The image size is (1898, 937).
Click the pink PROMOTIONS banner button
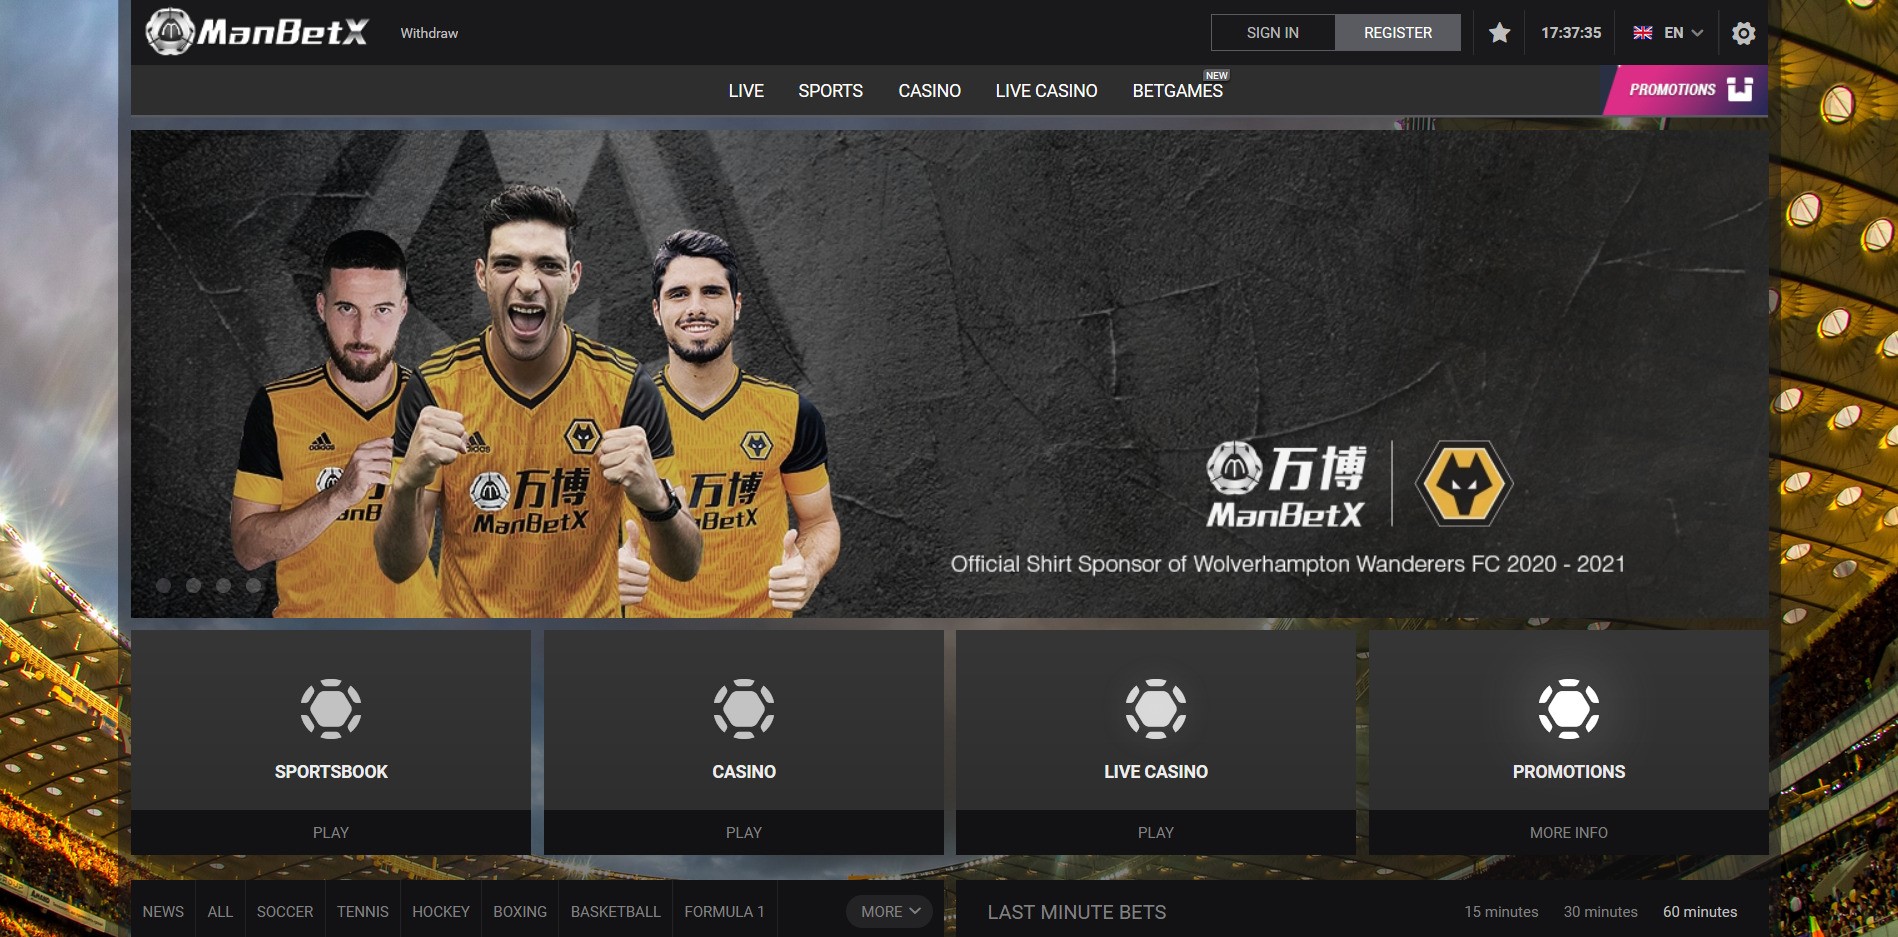pos(1686,90)
